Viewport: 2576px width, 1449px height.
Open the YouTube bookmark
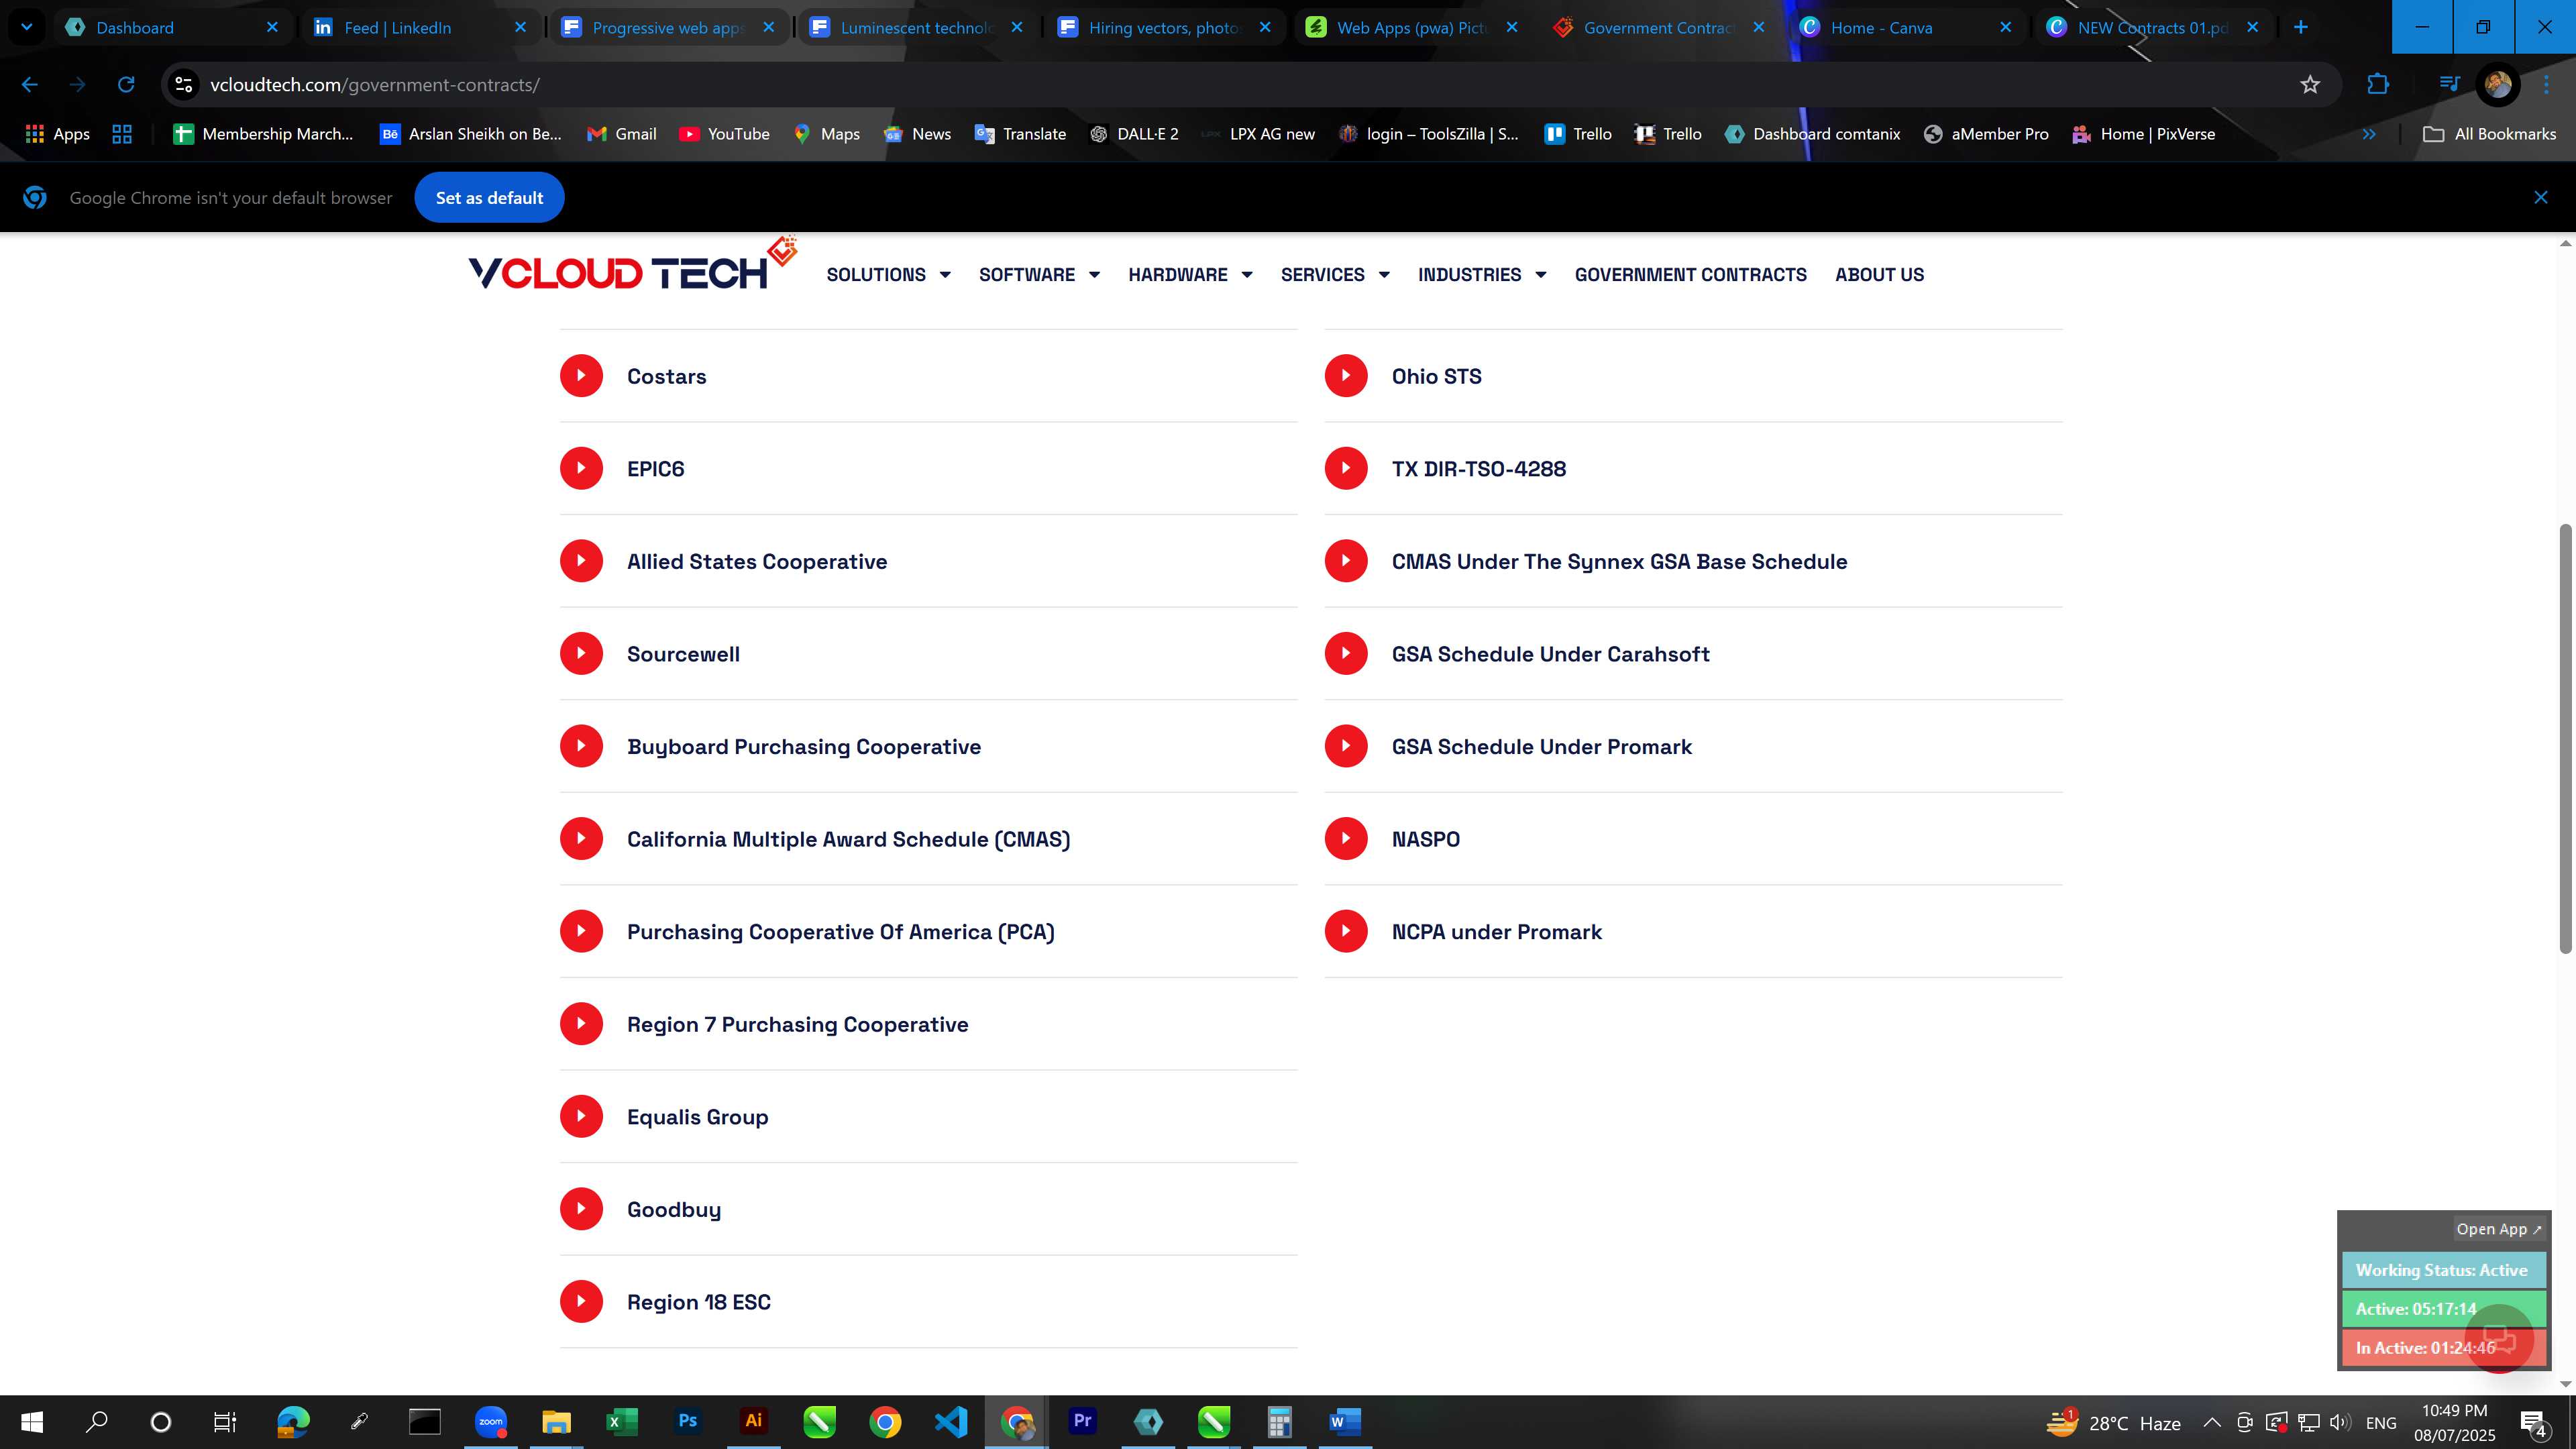coord(724,134)
